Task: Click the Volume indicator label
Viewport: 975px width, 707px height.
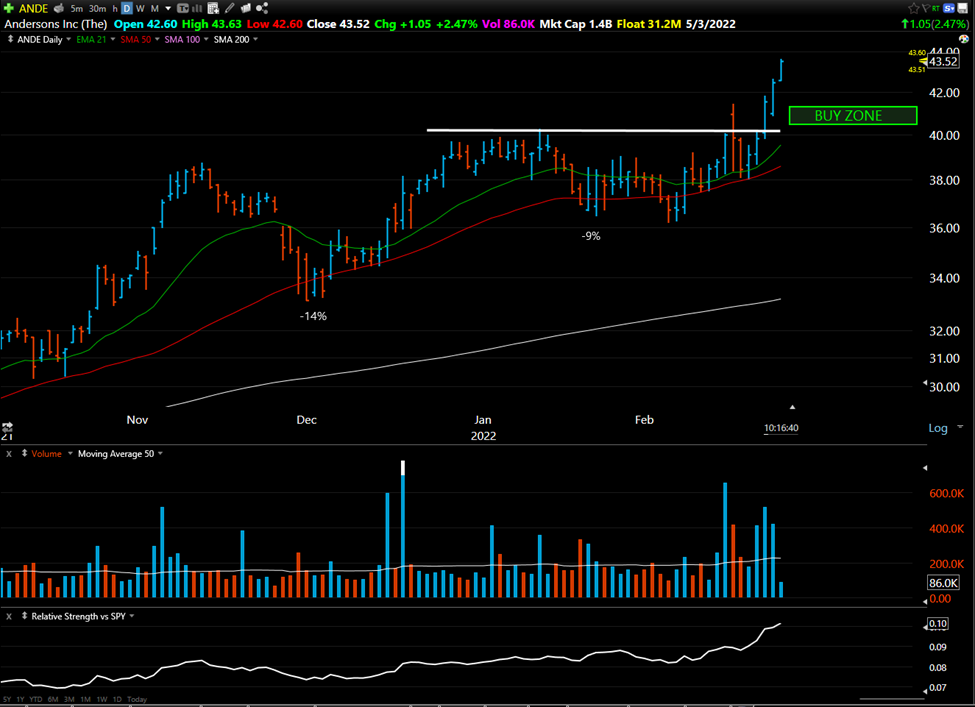Action: tap(47, 454)
